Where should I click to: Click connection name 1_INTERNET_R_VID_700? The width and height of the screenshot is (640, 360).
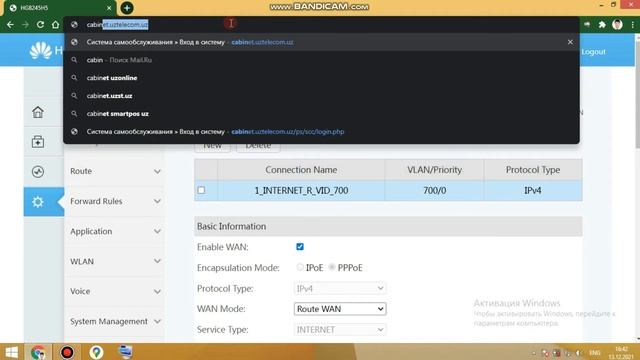[301, 191]
